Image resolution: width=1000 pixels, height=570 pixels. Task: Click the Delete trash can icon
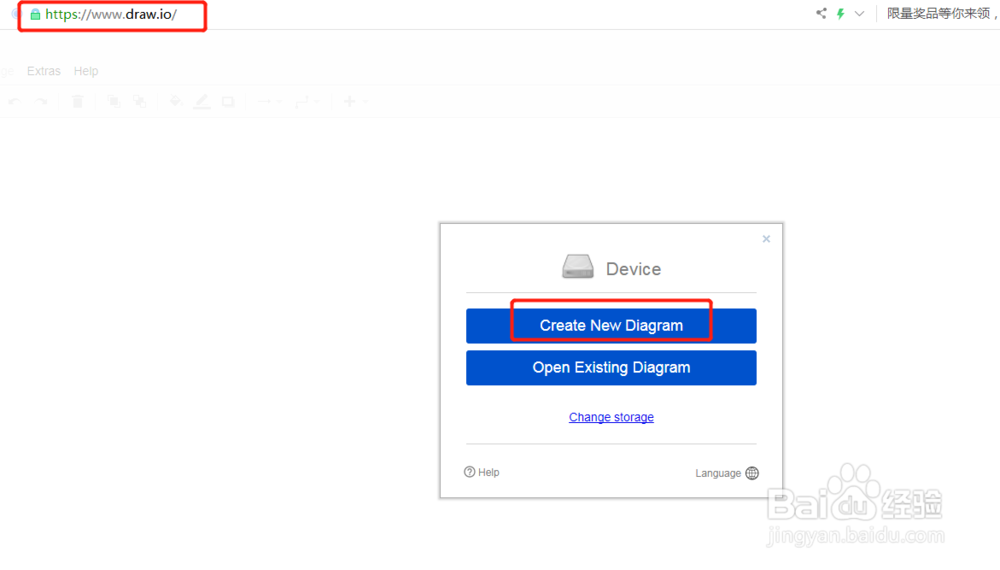tap(78, 101)
